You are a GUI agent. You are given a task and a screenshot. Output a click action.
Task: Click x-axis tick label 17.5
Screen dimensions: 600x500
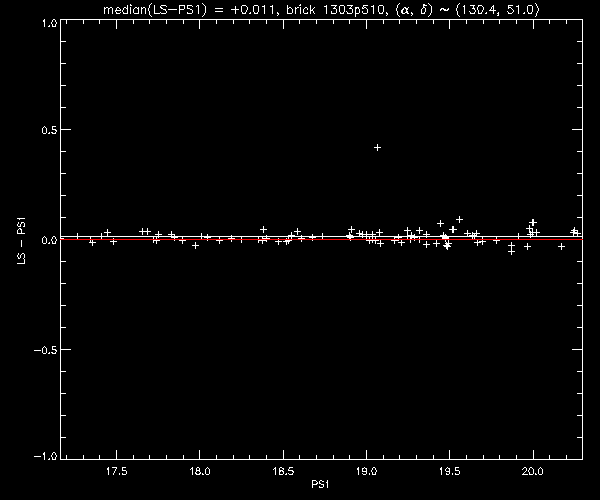click(x=116, y=471)
